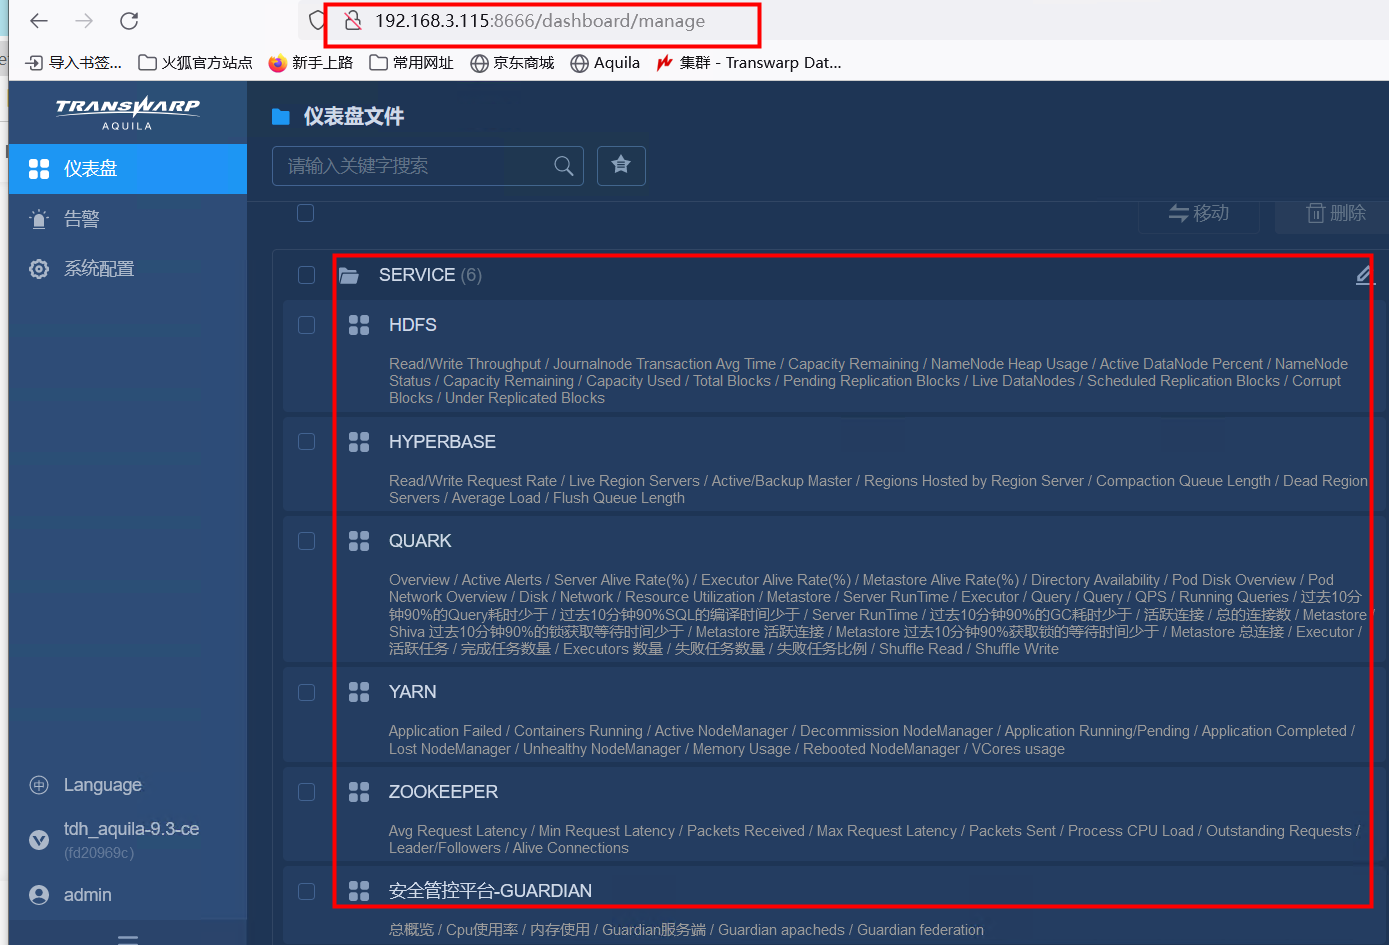Click the 安全管控平台-GUARDIAN grid icon

point(359,891)
